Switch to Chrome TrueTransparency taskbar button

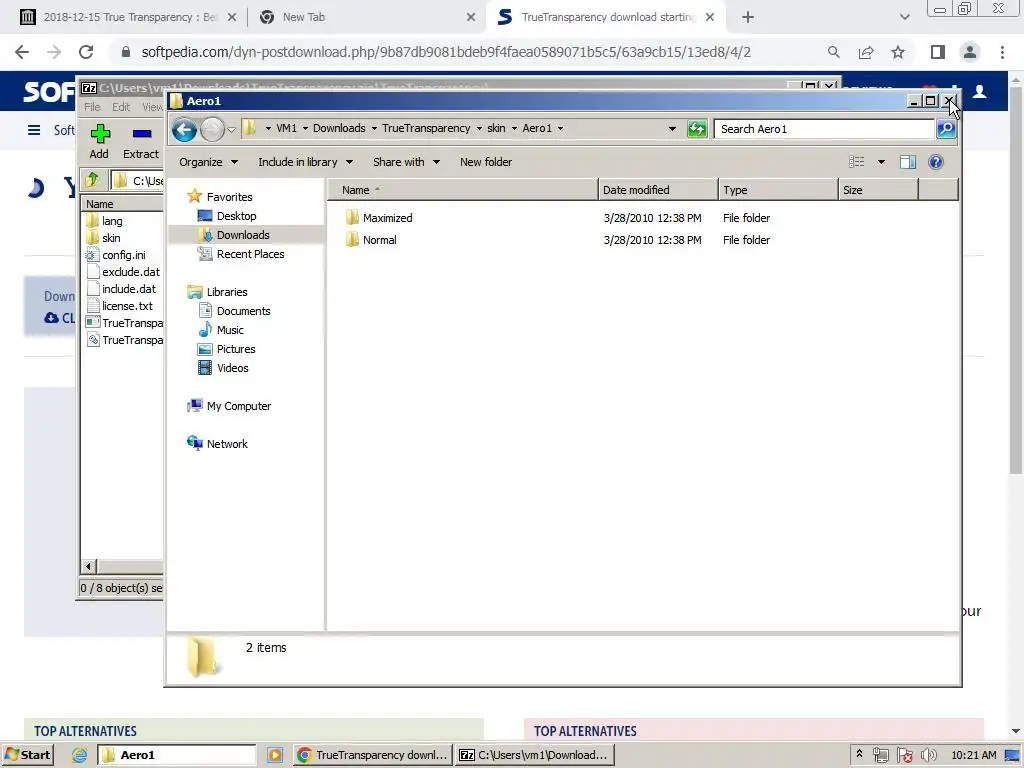(372, 755)
